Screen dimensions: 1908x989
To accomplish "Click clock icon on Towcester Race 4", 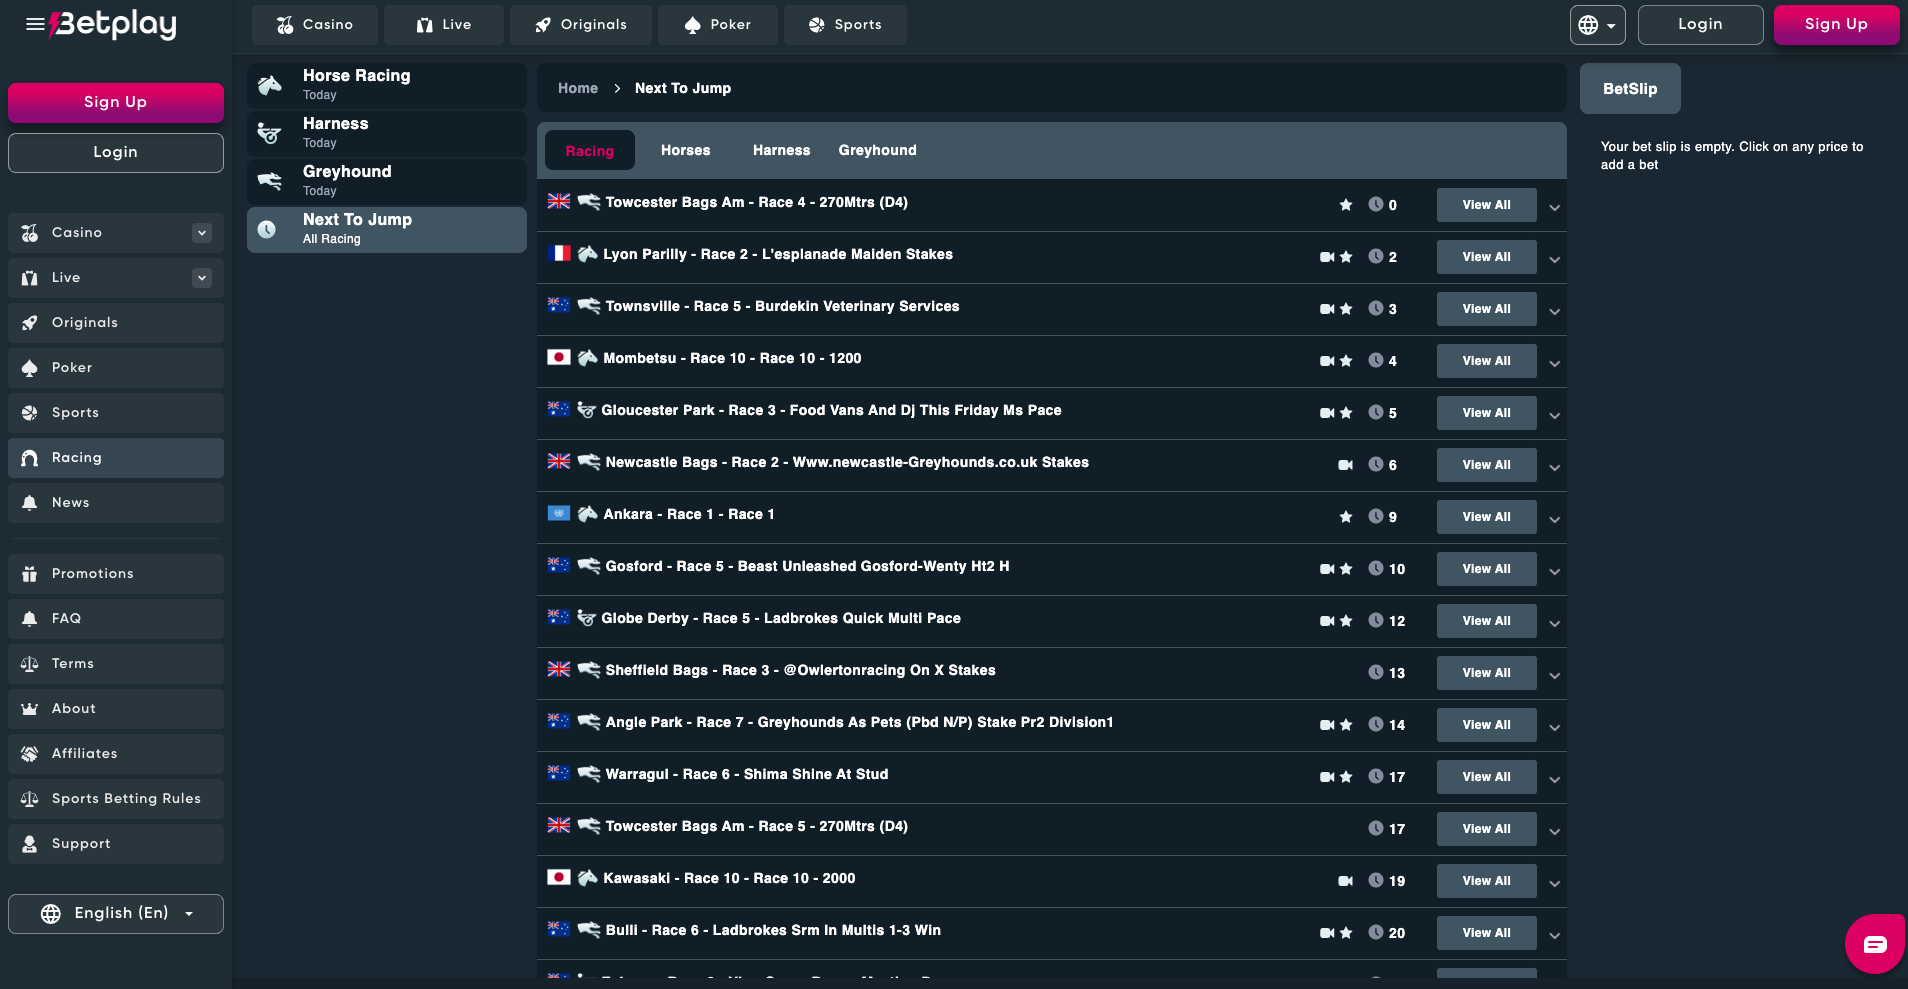I will 1376,205.
